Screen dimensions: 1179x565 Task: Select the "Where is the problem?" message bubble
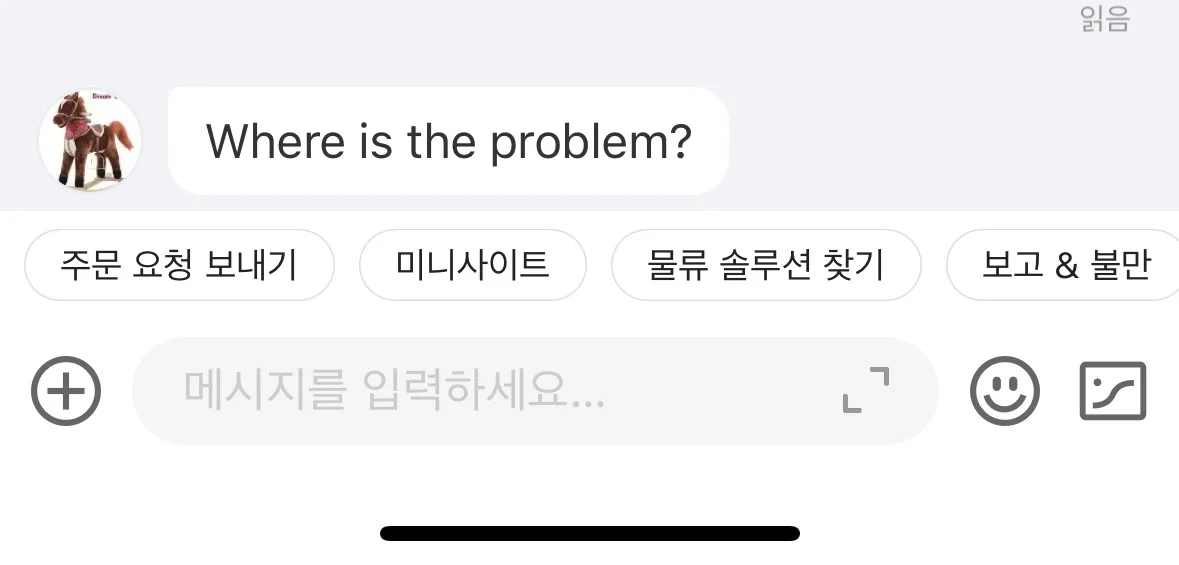448,141
